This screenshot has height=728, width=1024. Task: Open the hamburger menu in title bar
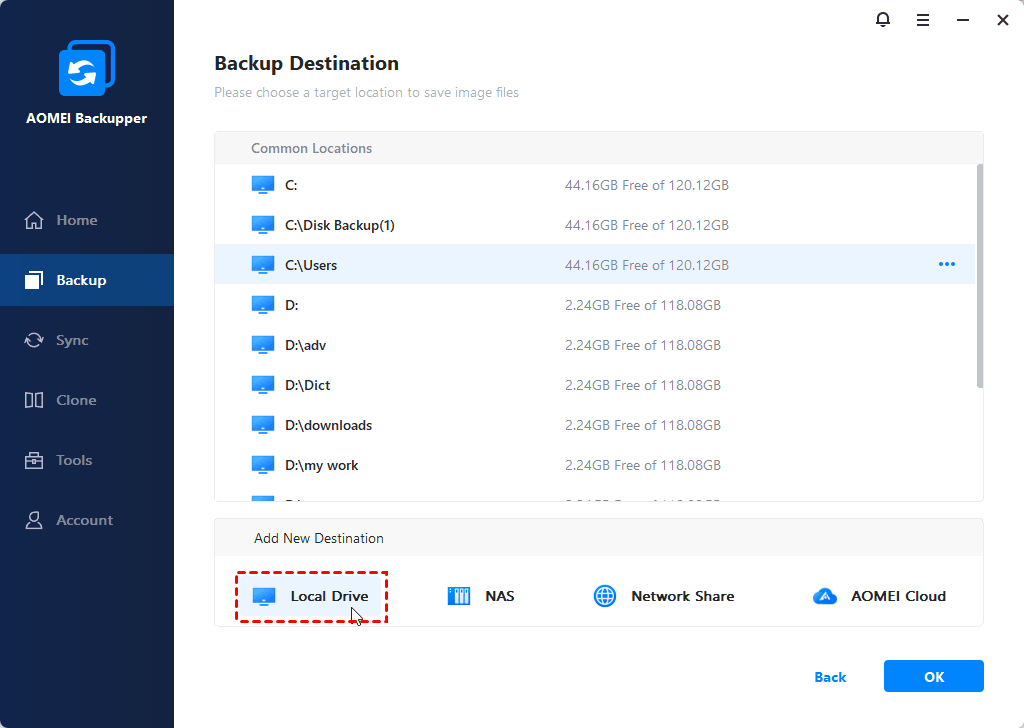(923, 20)
